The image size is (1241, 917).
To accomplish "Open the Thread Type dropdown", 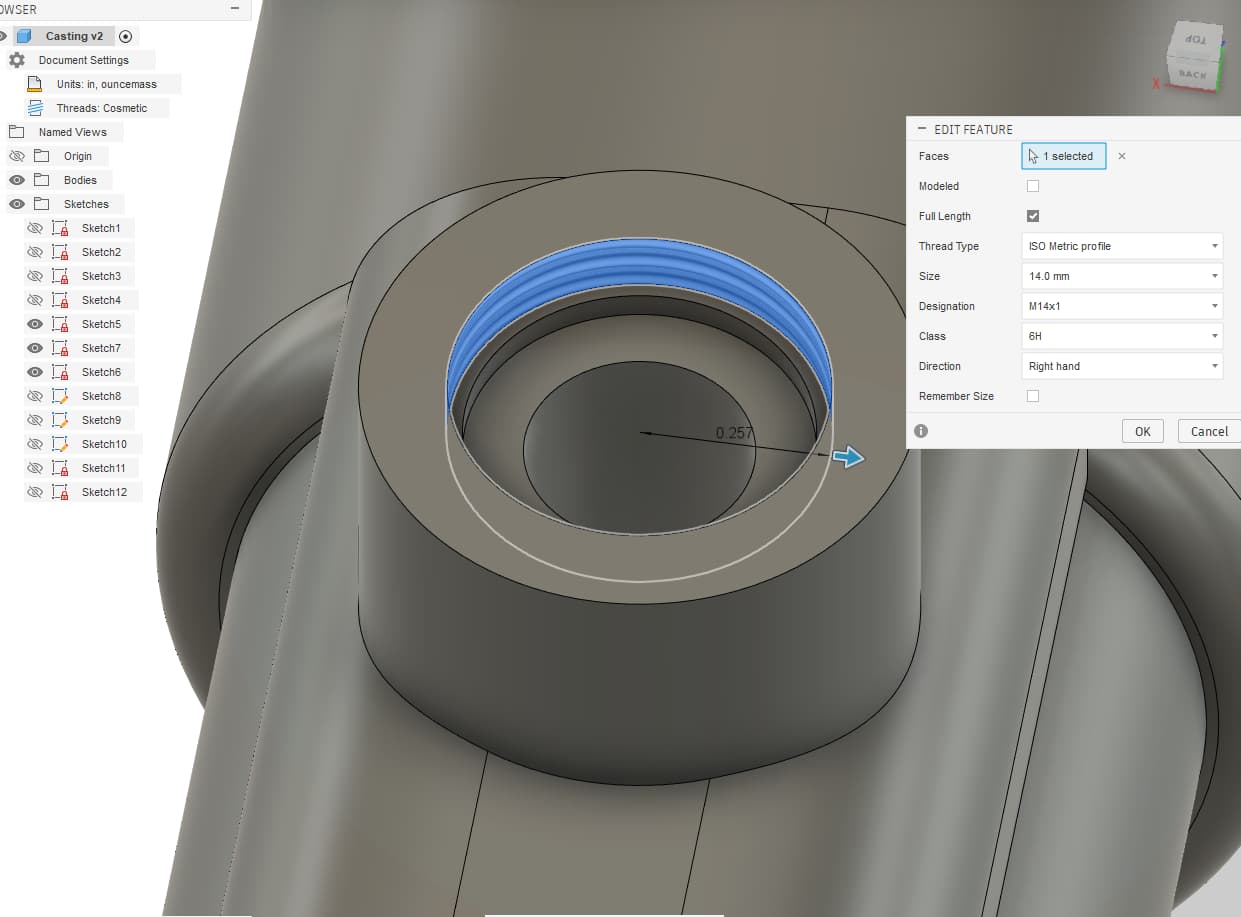I will point(1122,246).
